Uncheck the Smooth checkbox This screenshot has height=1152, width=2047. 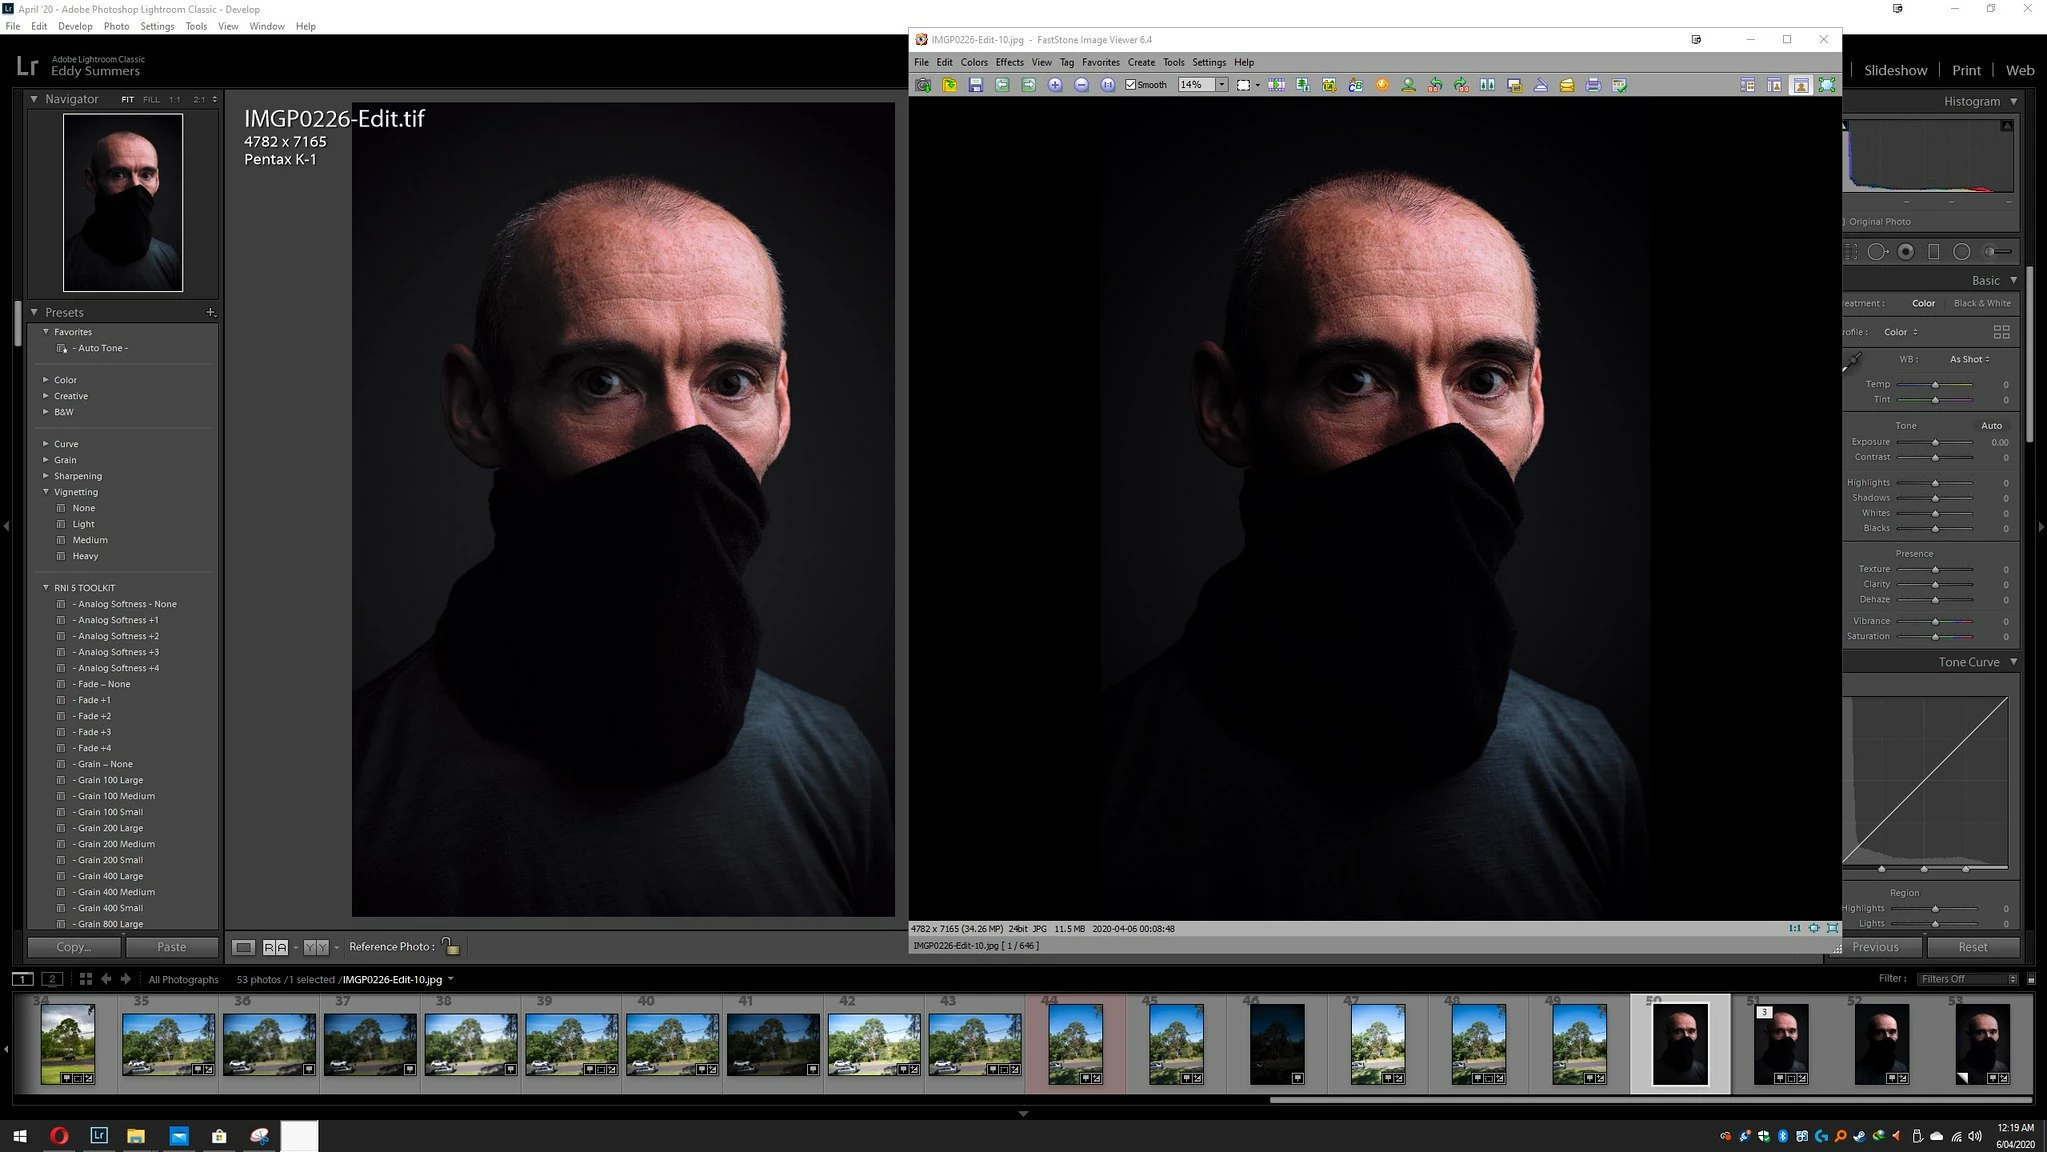[1131, 85]
